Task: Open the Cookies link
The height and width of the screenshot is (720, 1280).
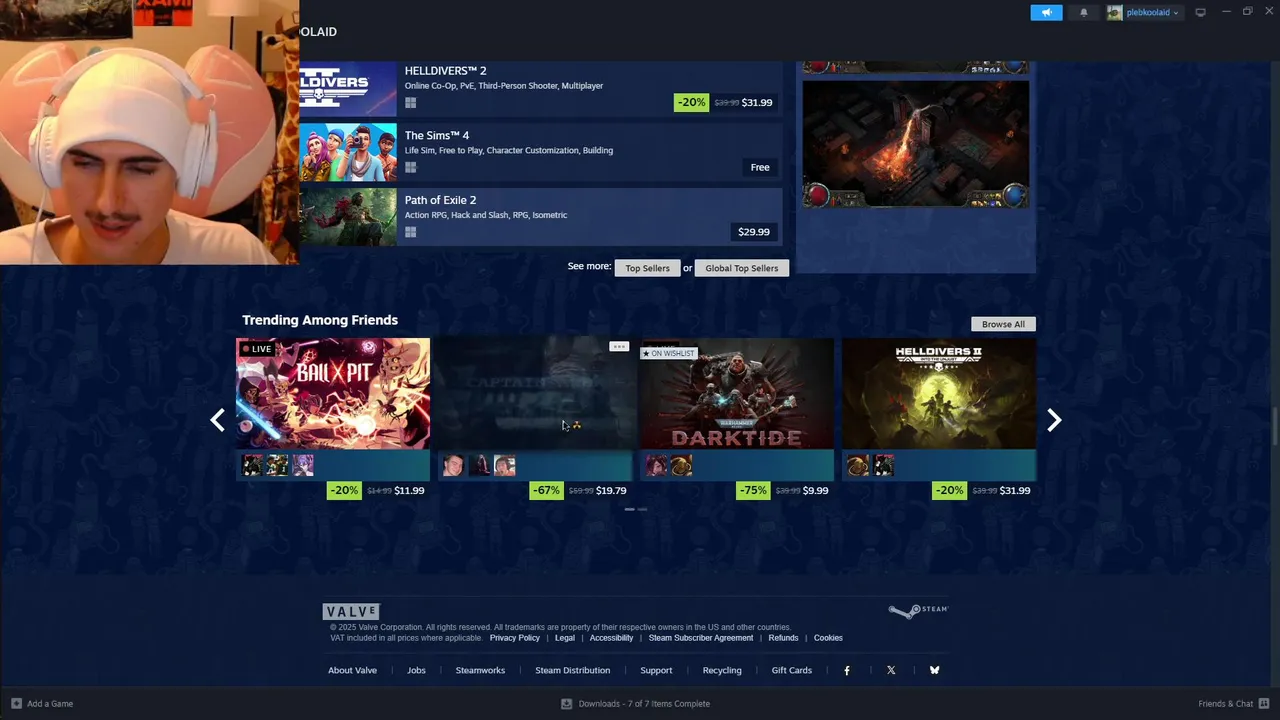Action: coord(828,638)
